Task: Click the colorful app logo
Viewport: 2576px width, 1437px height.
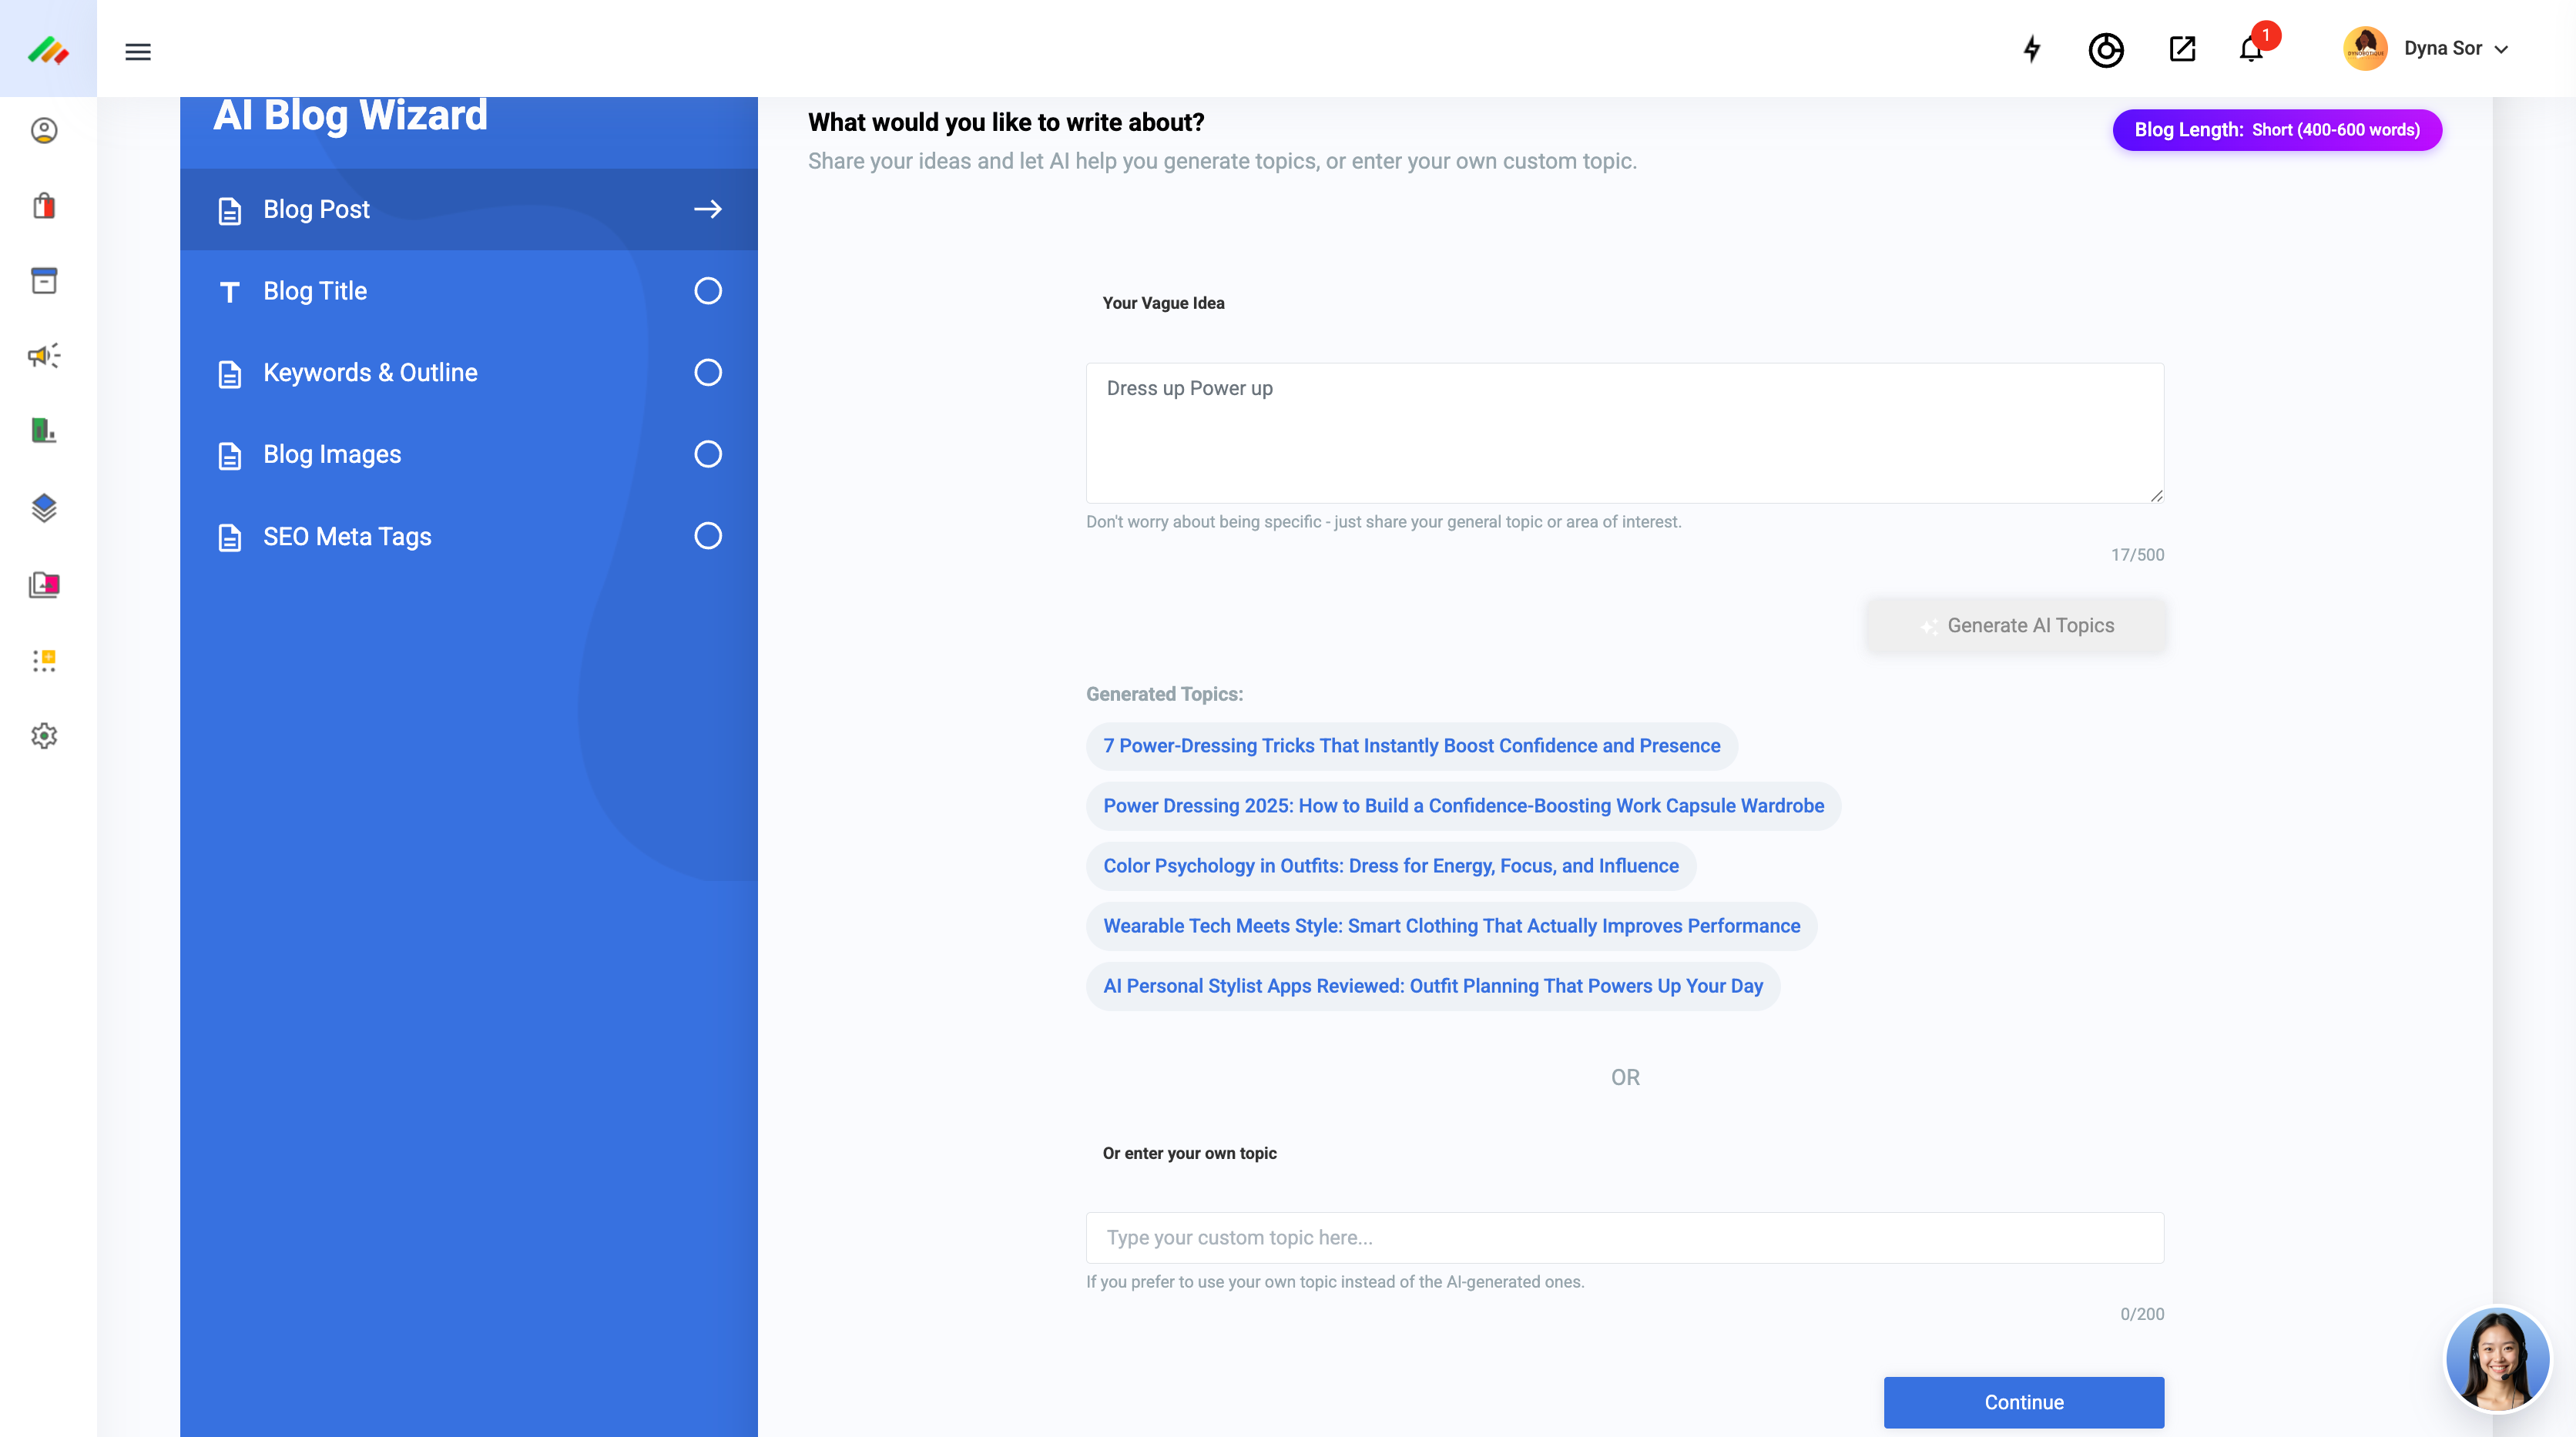Action: [48, 49]
